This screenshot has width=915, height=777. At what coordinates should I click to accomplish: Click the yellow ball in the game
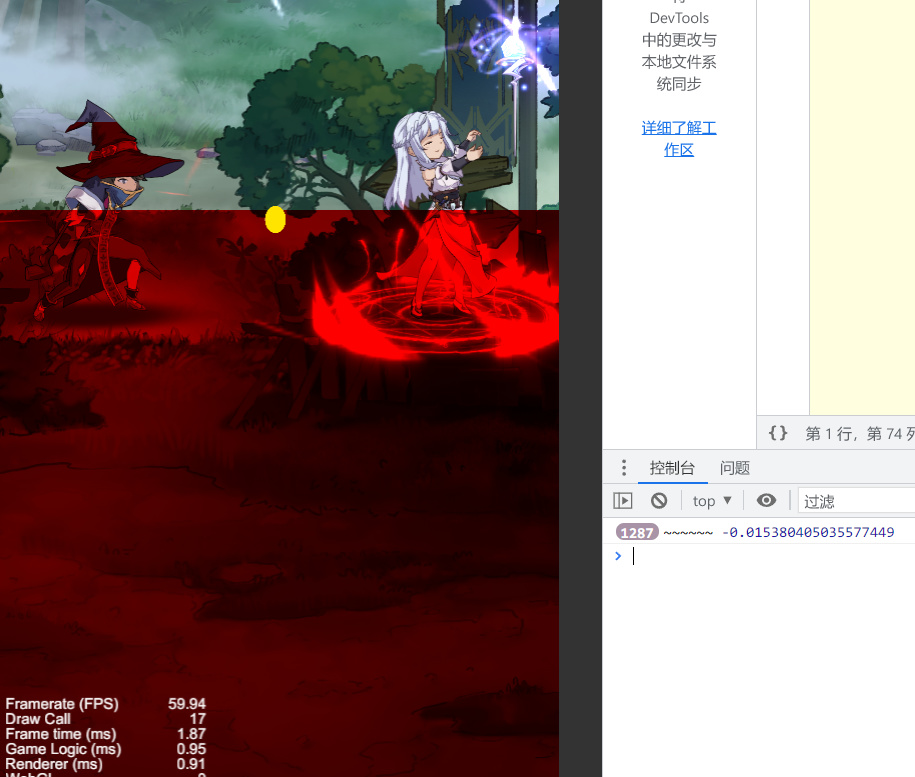click(x=275, y=219)
